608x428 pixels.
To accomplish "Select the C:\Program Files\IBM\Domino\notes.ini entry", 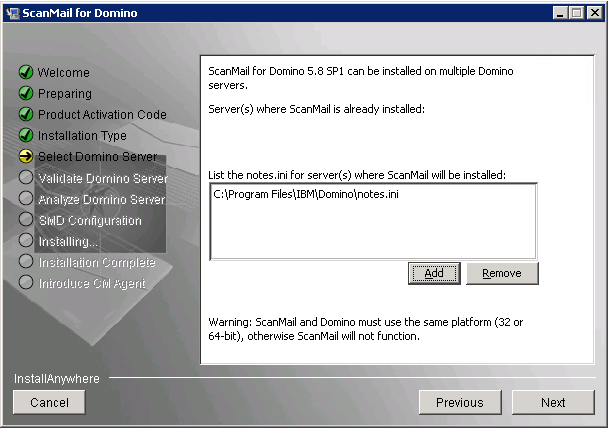I will 306,194.
